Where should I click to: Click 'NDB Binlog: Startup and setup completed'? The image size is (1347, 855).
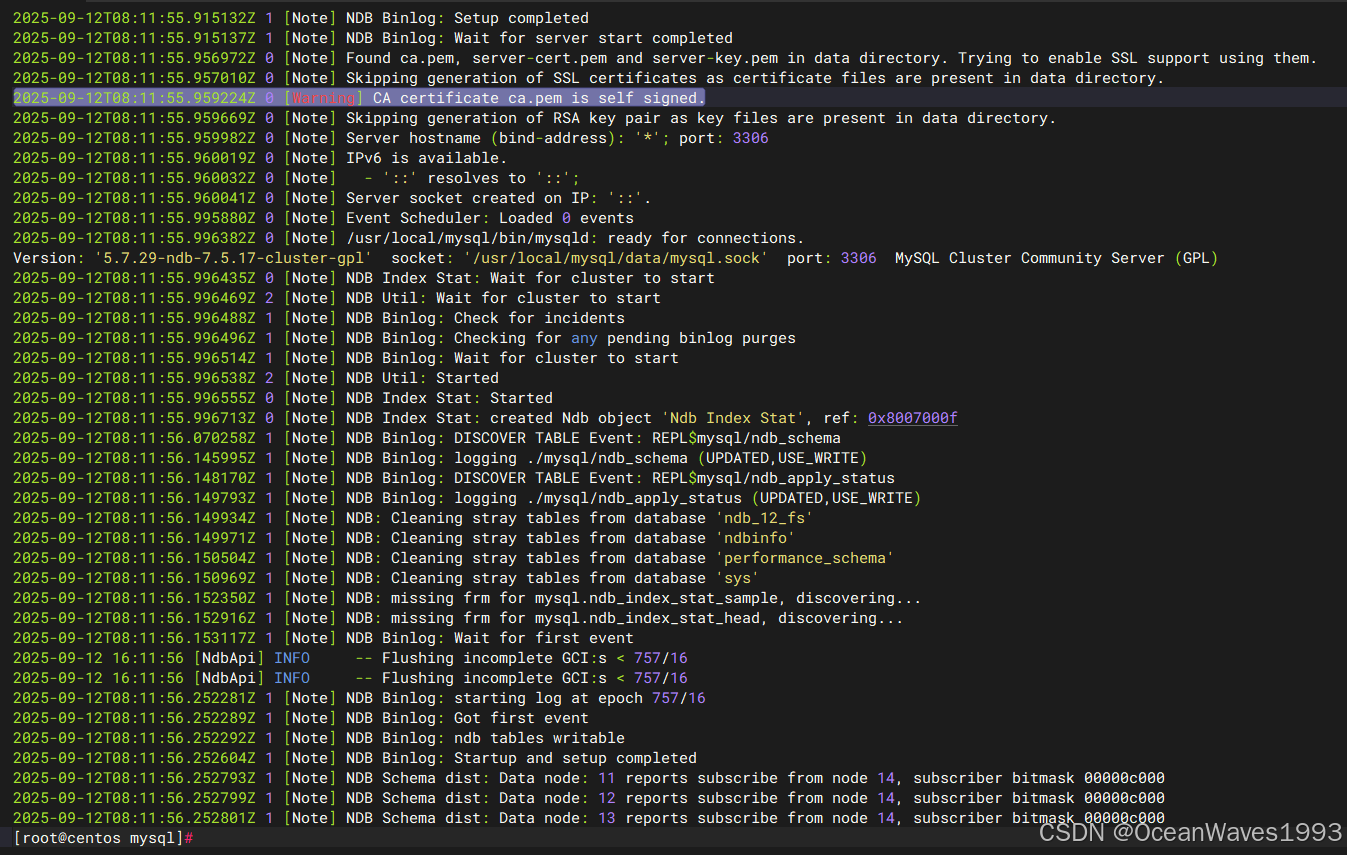(x=521, y=758)
